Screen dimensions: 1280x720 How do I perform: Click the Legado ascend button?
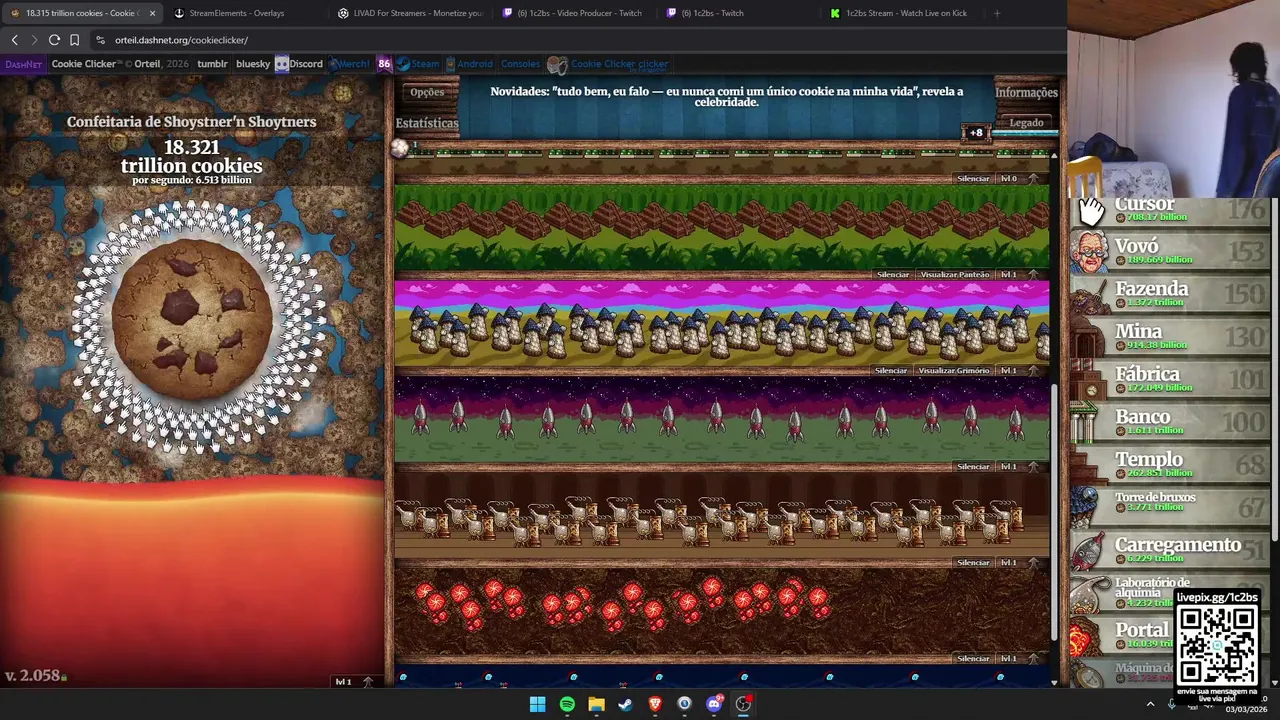coord(1026,123)
